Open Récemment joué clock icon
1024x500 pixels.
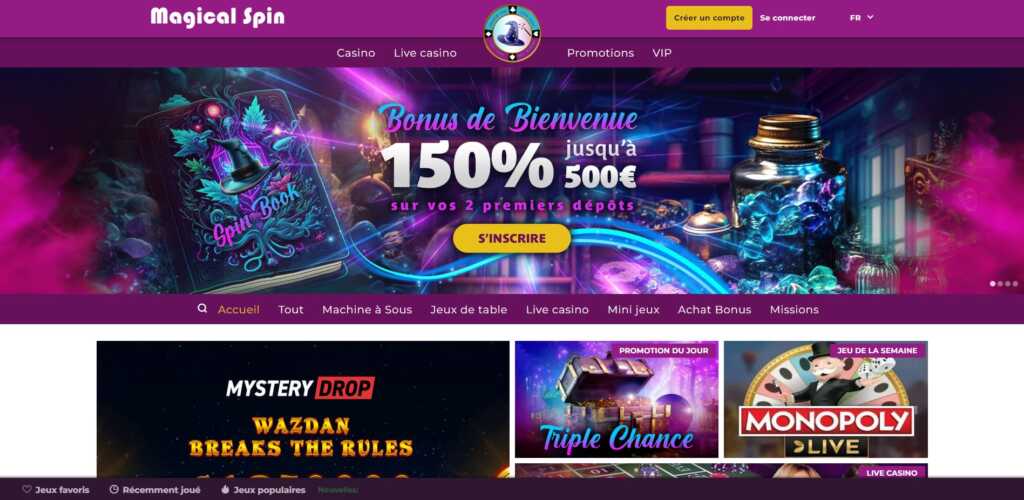(x=114, y=489)
